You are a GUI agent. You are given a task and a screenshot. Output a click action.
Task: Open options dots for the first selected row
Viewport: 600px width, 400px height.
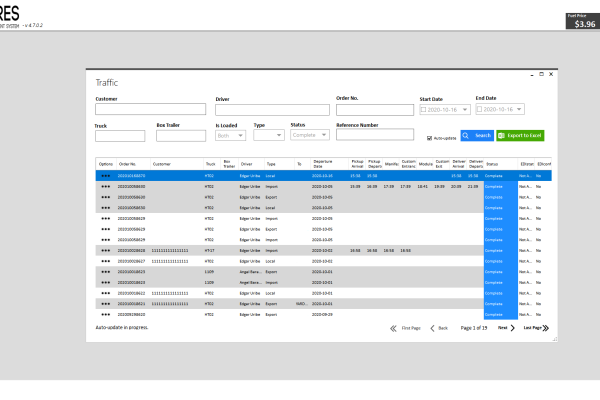click(105, 175)
